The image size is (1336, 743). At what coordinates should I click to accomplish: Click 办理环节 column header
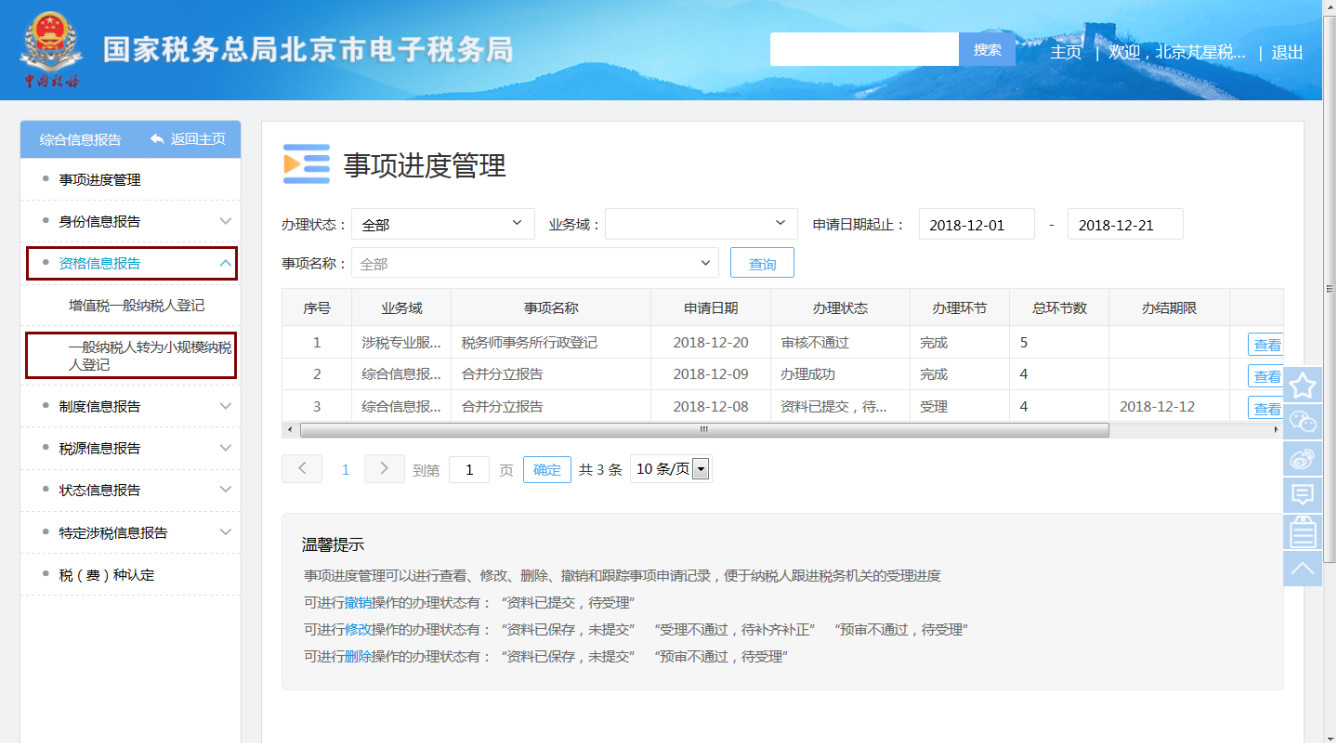[959, 308]
